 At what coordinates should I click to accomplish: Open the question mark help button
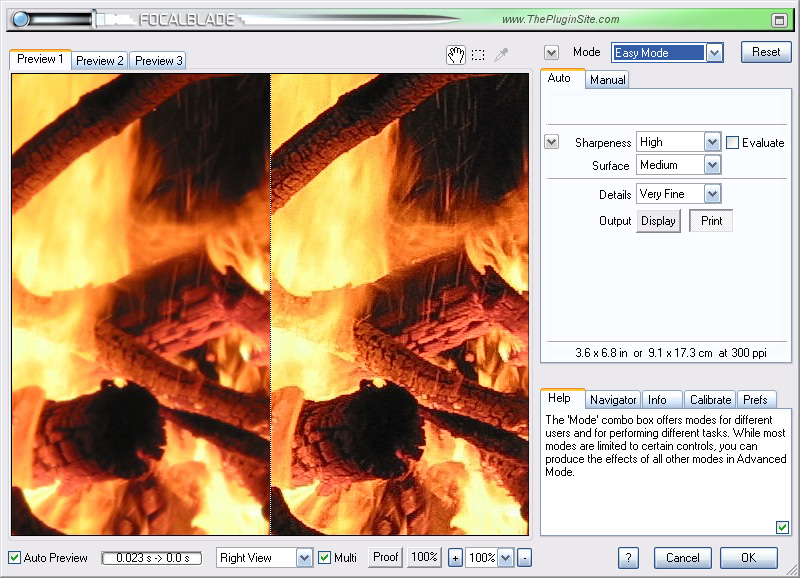(x=628, y=558)
